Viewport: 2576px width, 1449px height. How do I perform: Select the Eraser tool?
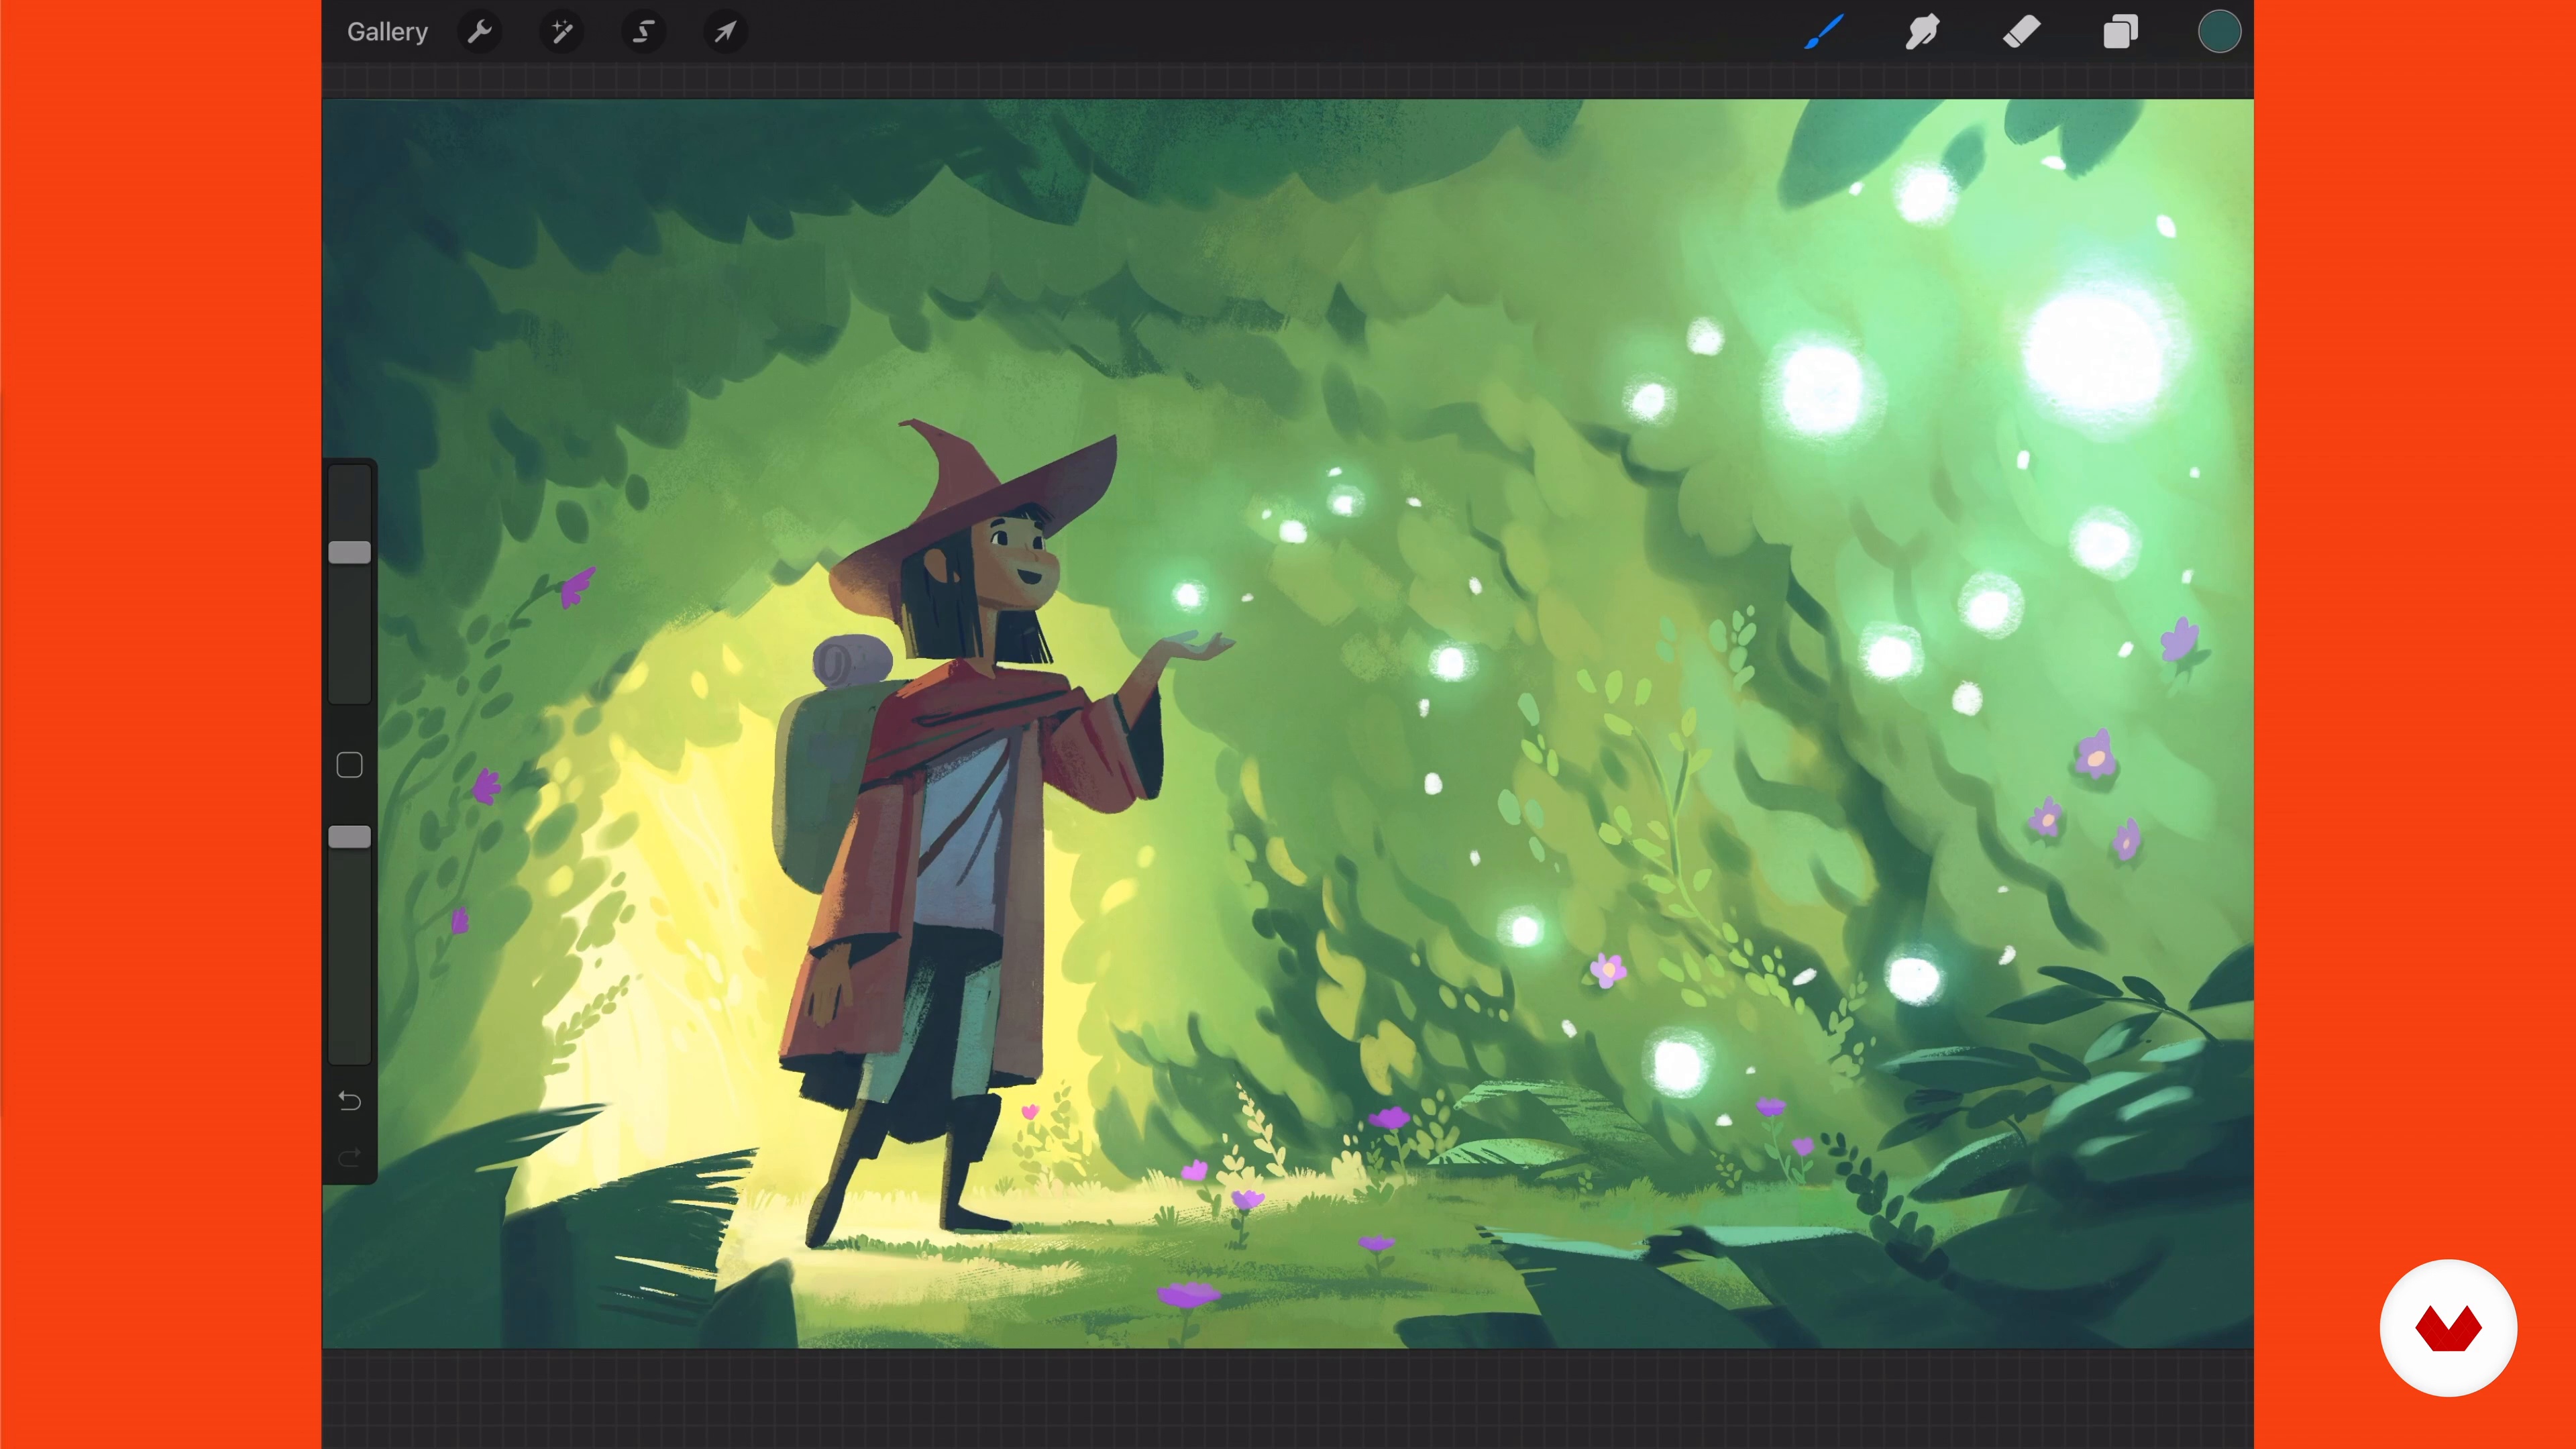(x=2021, y=32)
